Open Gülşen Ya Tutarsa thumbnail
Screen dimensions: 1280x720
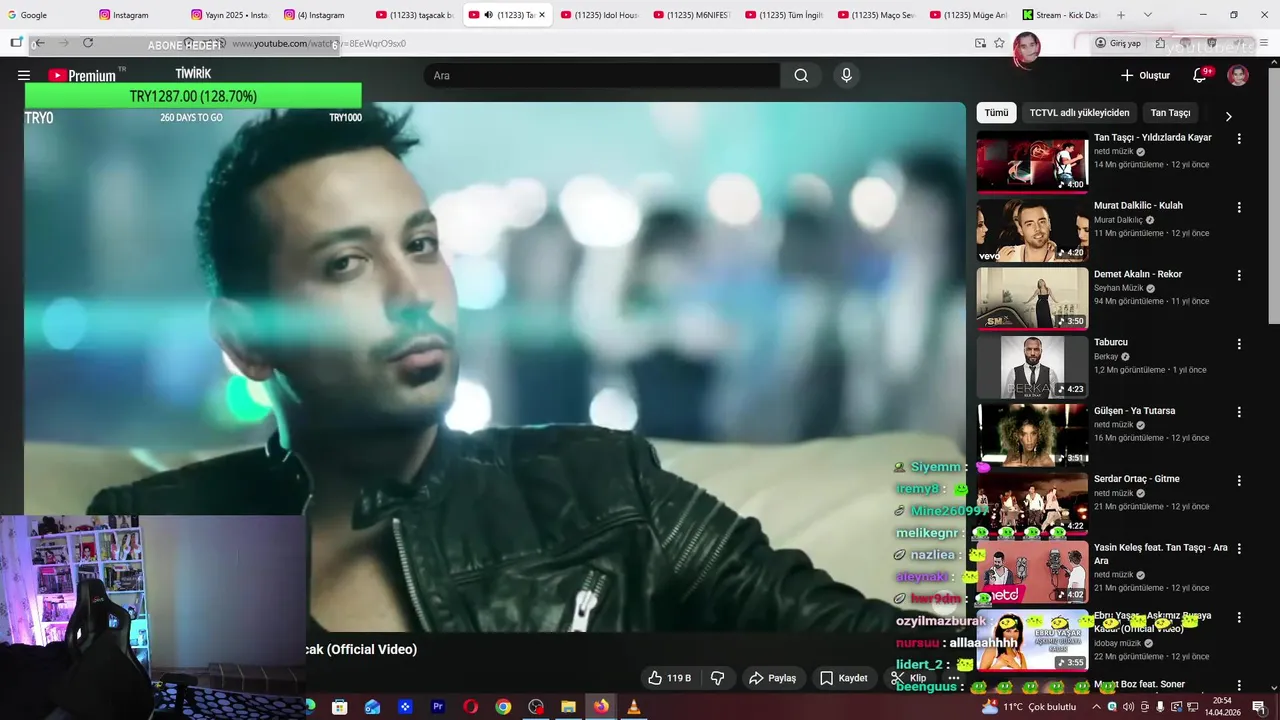1032,434
